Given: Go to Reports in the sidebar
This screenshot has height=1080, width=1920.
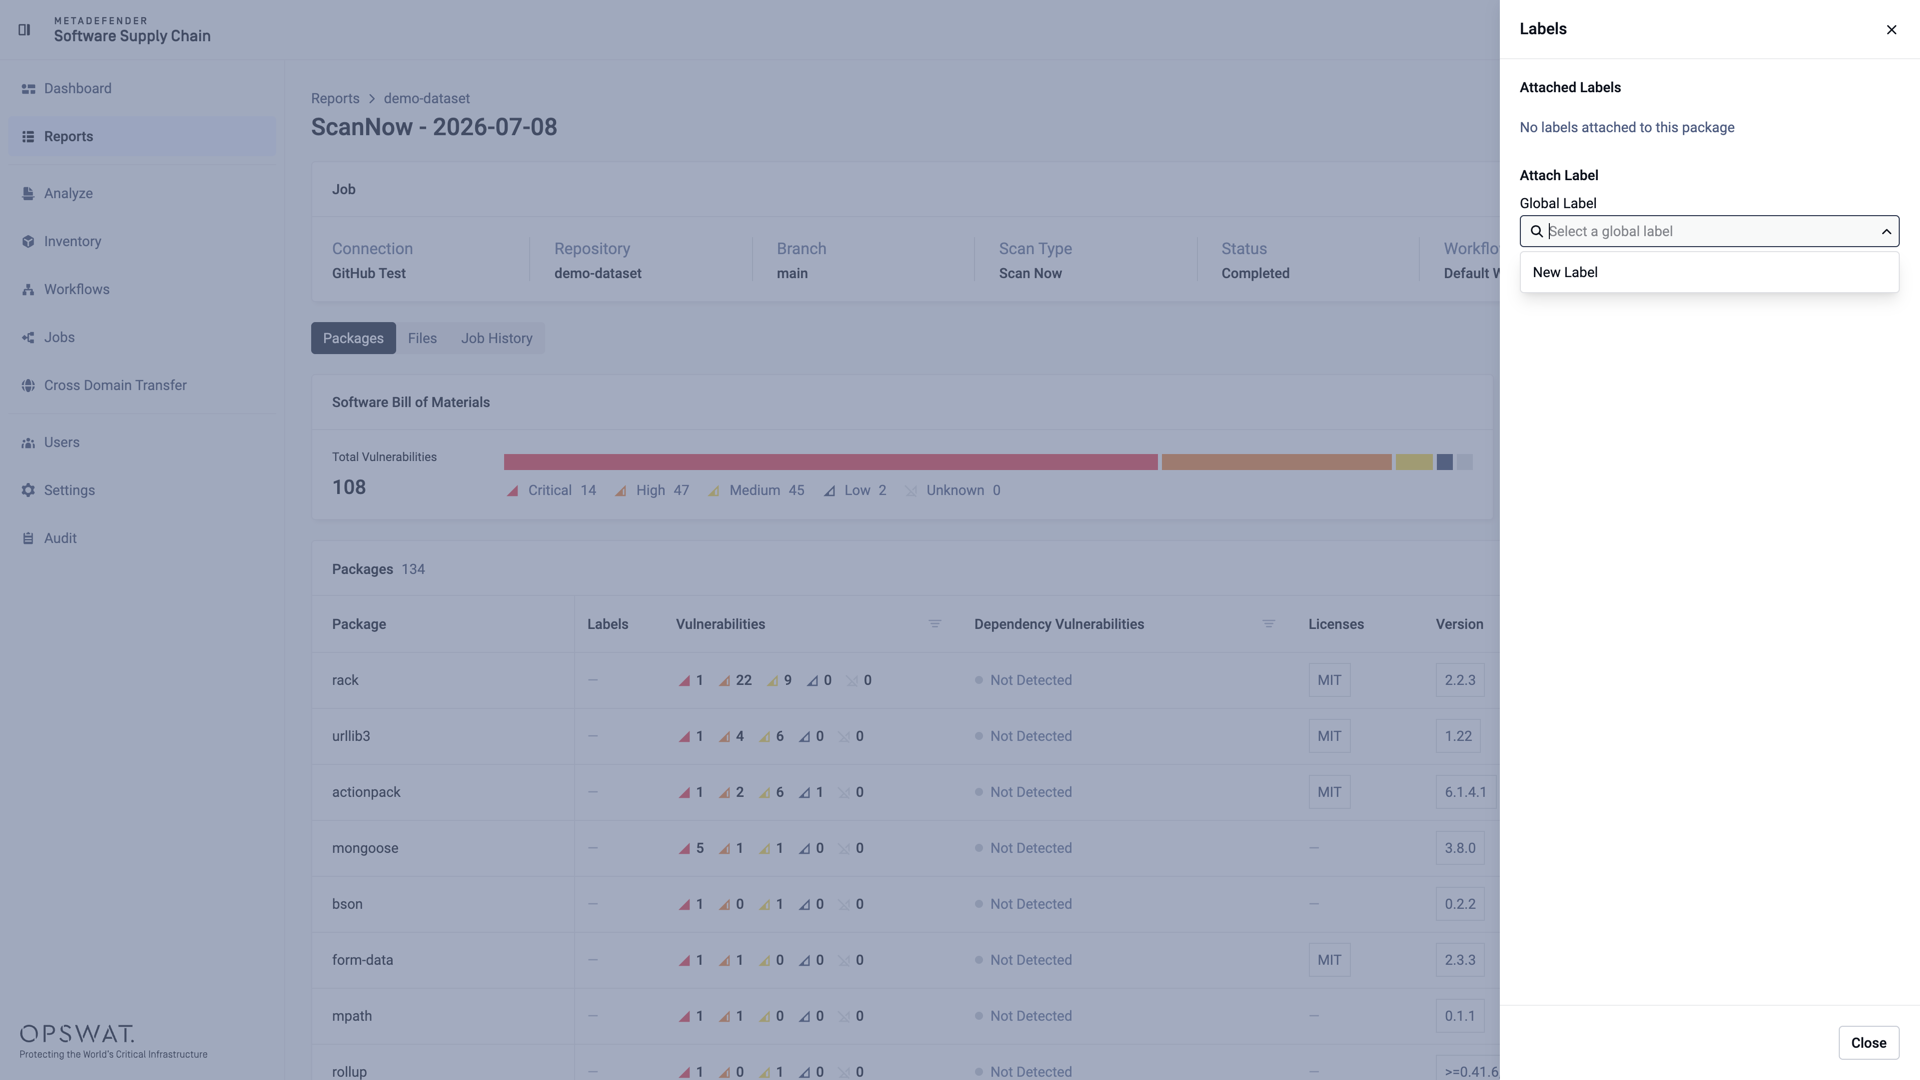Looking at the screenshot, I should (142, 136).
